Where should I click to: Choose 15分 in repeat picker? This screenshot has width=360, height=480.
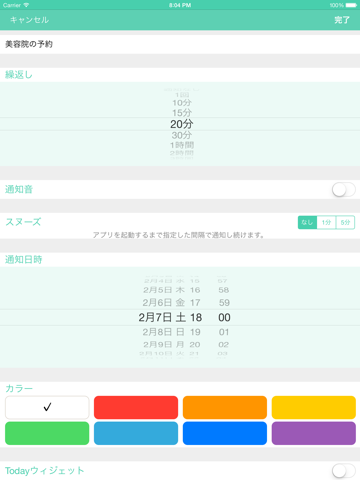[x=182, y=113]
